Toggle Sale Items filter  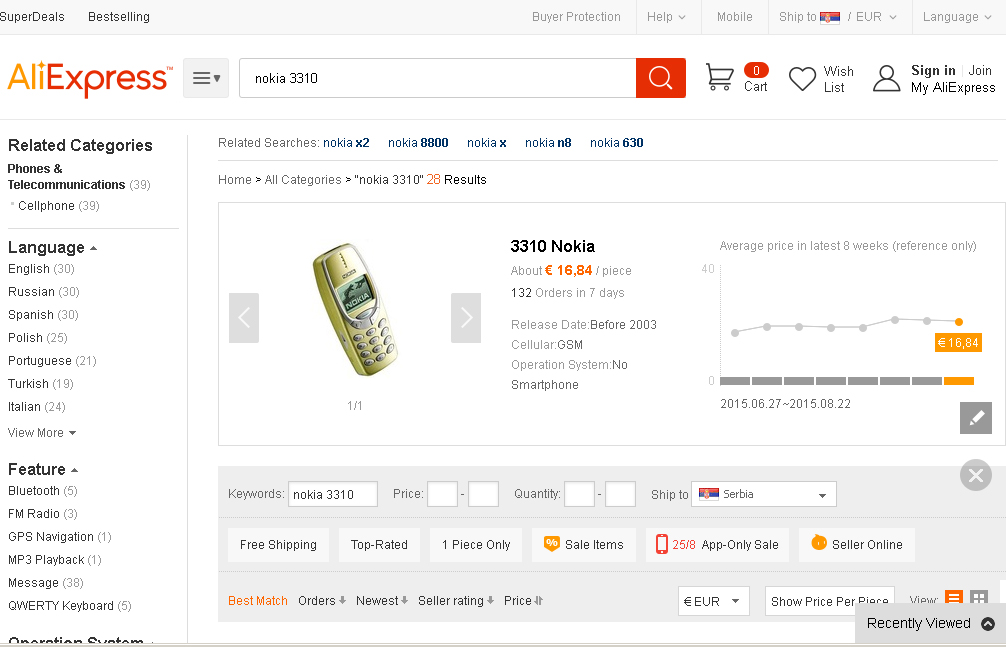pyautogui.click(x=584, y=545)
